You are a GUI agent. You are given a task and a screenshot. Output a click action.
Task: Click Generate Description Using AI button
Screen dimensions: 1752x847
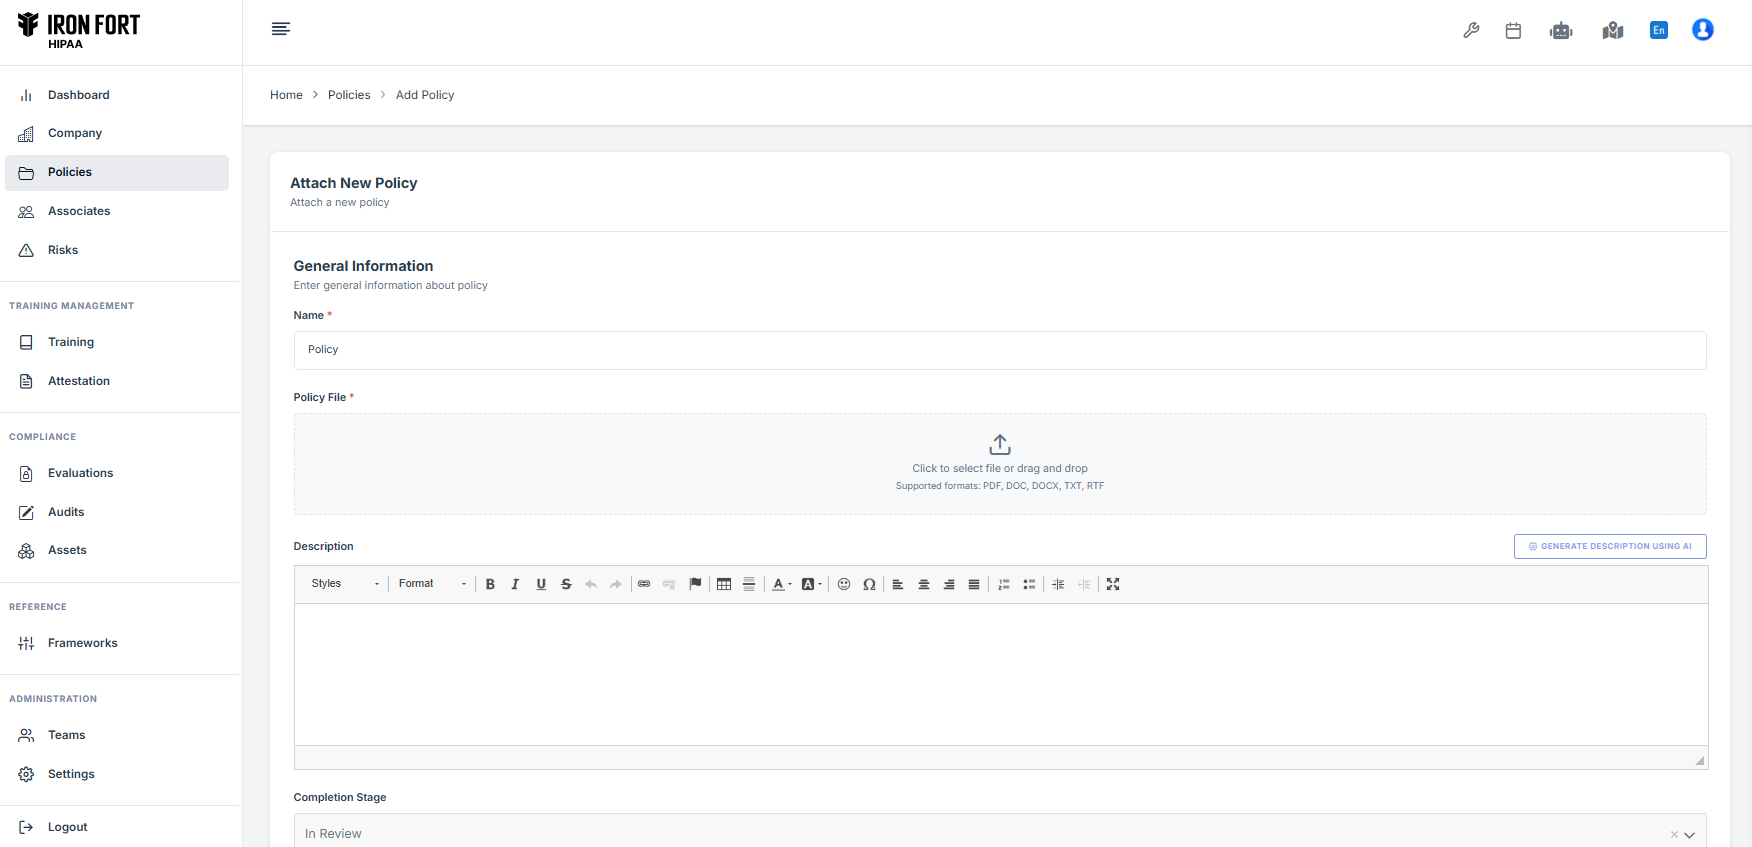[1609, 546]
